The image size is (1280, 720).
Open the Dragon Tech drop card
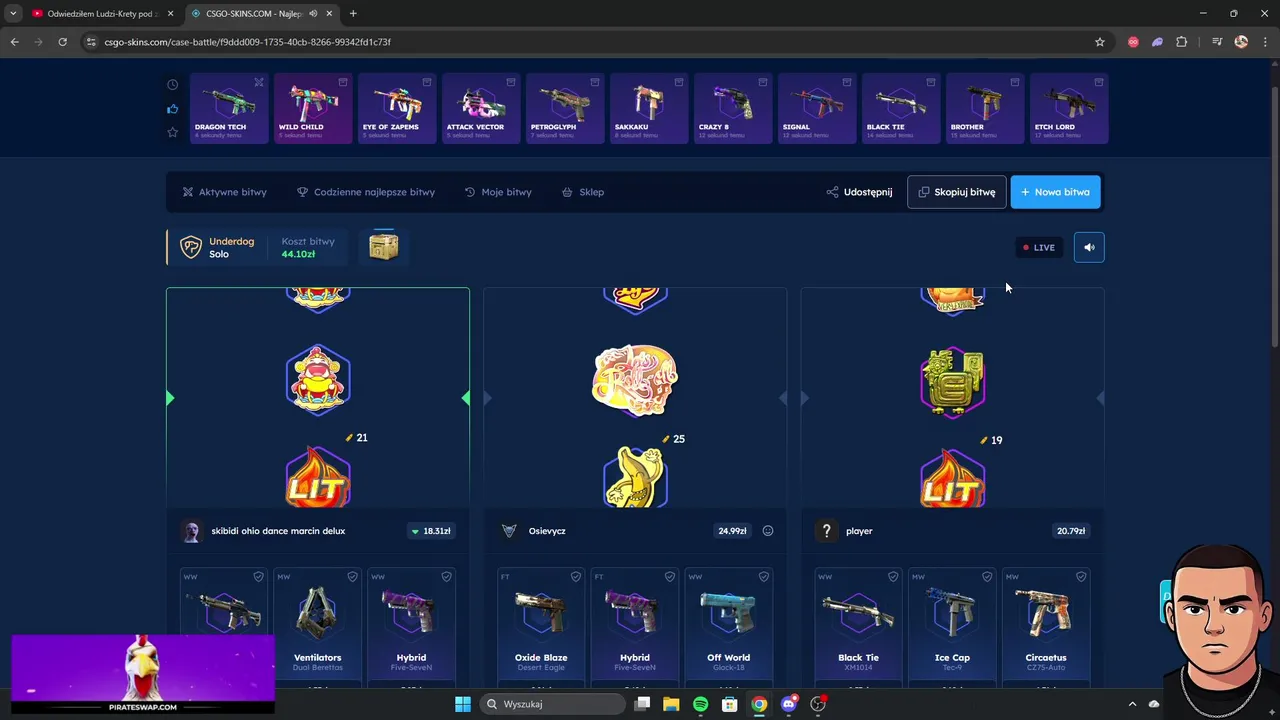pos(229,108)
